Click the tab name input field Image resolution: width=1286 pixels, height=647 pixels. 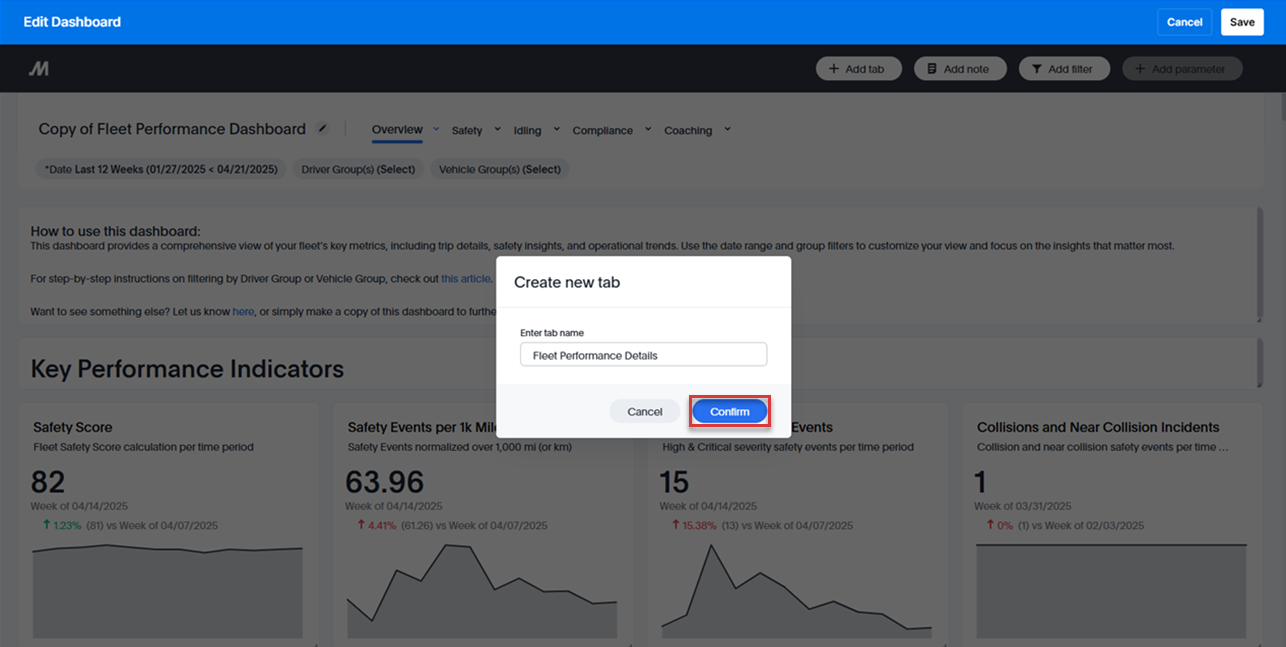(x=643, y=355)
